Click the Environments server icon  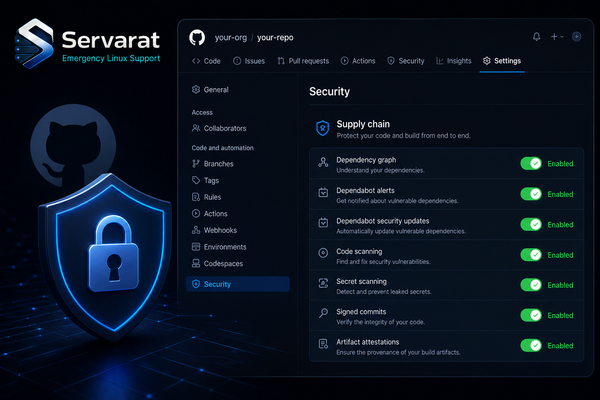tap(196, 247)
